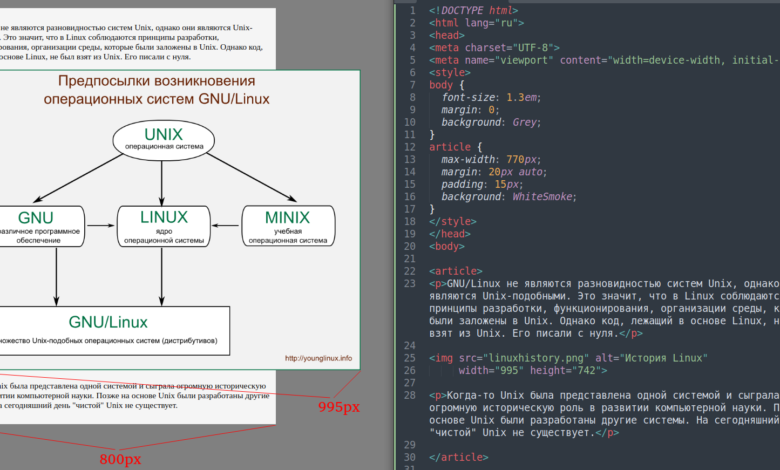Viewport: 780px width, 470px height.
Task: Click the WhiteSmoke background color value
Action: 542,196
